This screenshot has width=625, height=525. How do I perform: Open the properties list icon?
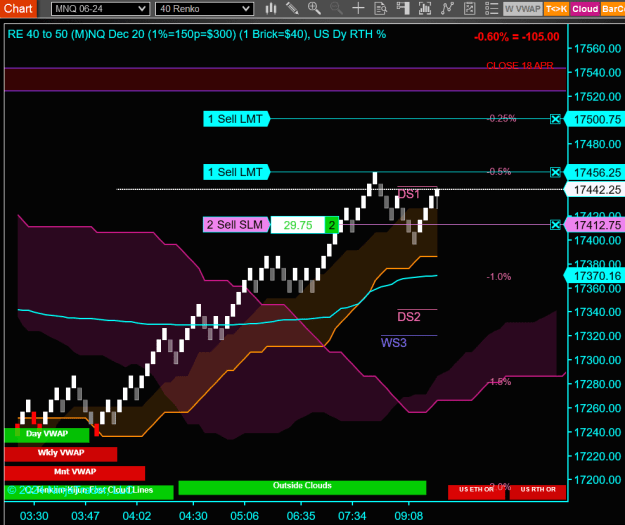(x=491, y=8)
